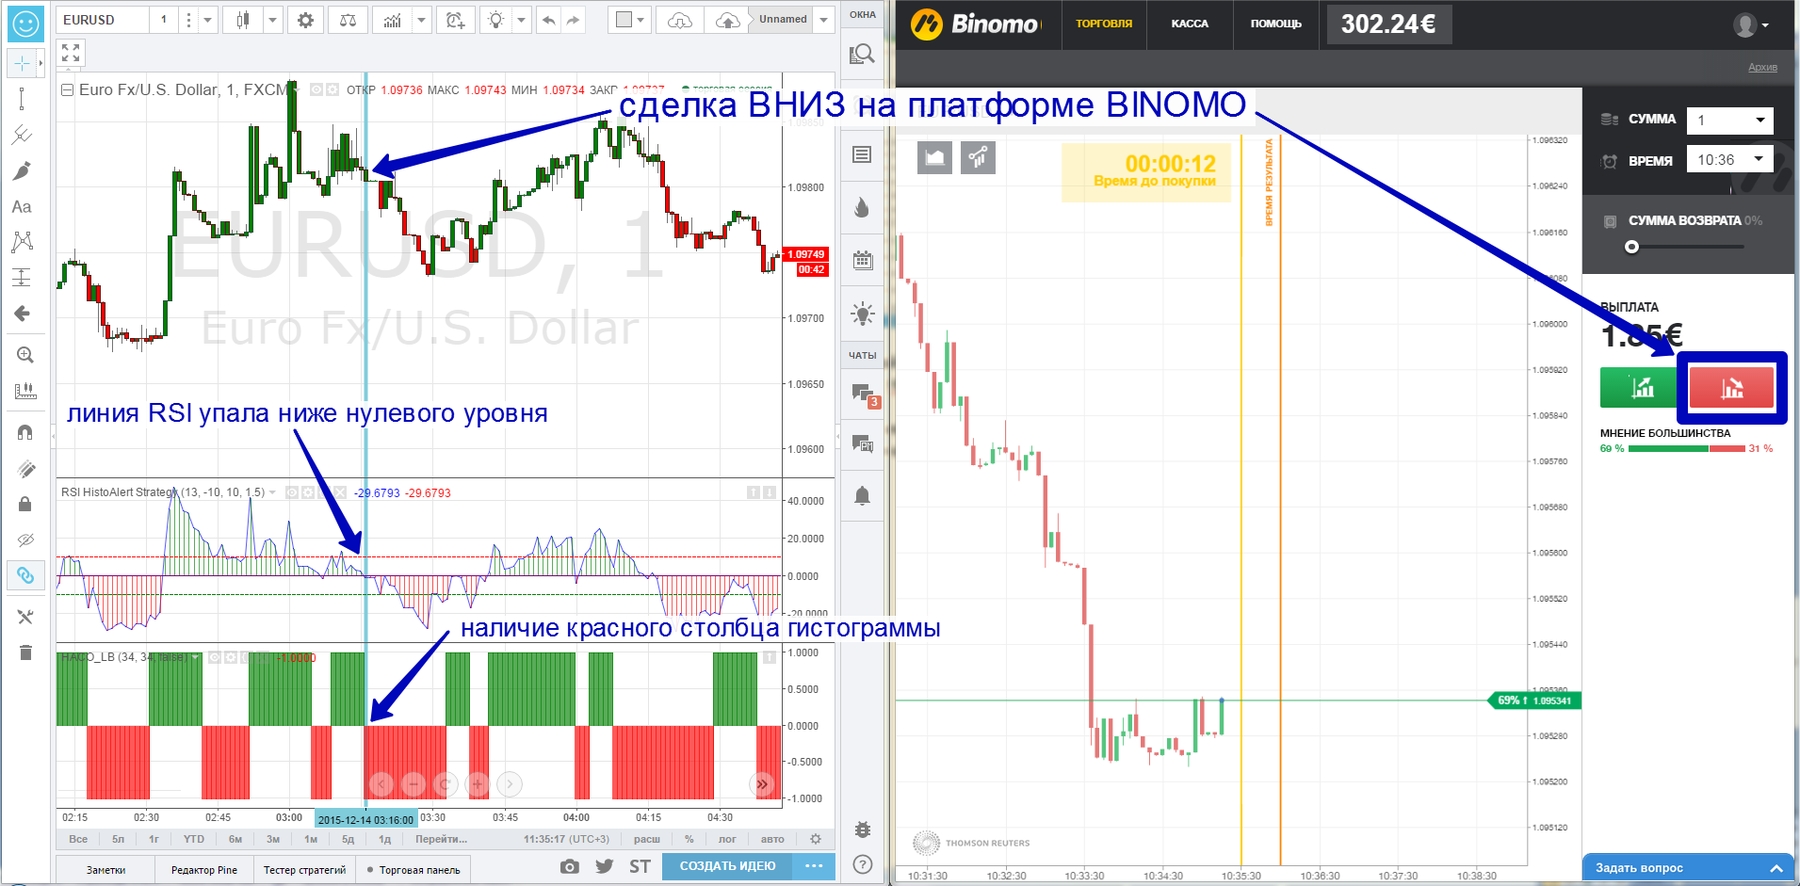The image size is (1800, 886).
Task: Open the alerts bell panel
Action: [x=862, y=496]
